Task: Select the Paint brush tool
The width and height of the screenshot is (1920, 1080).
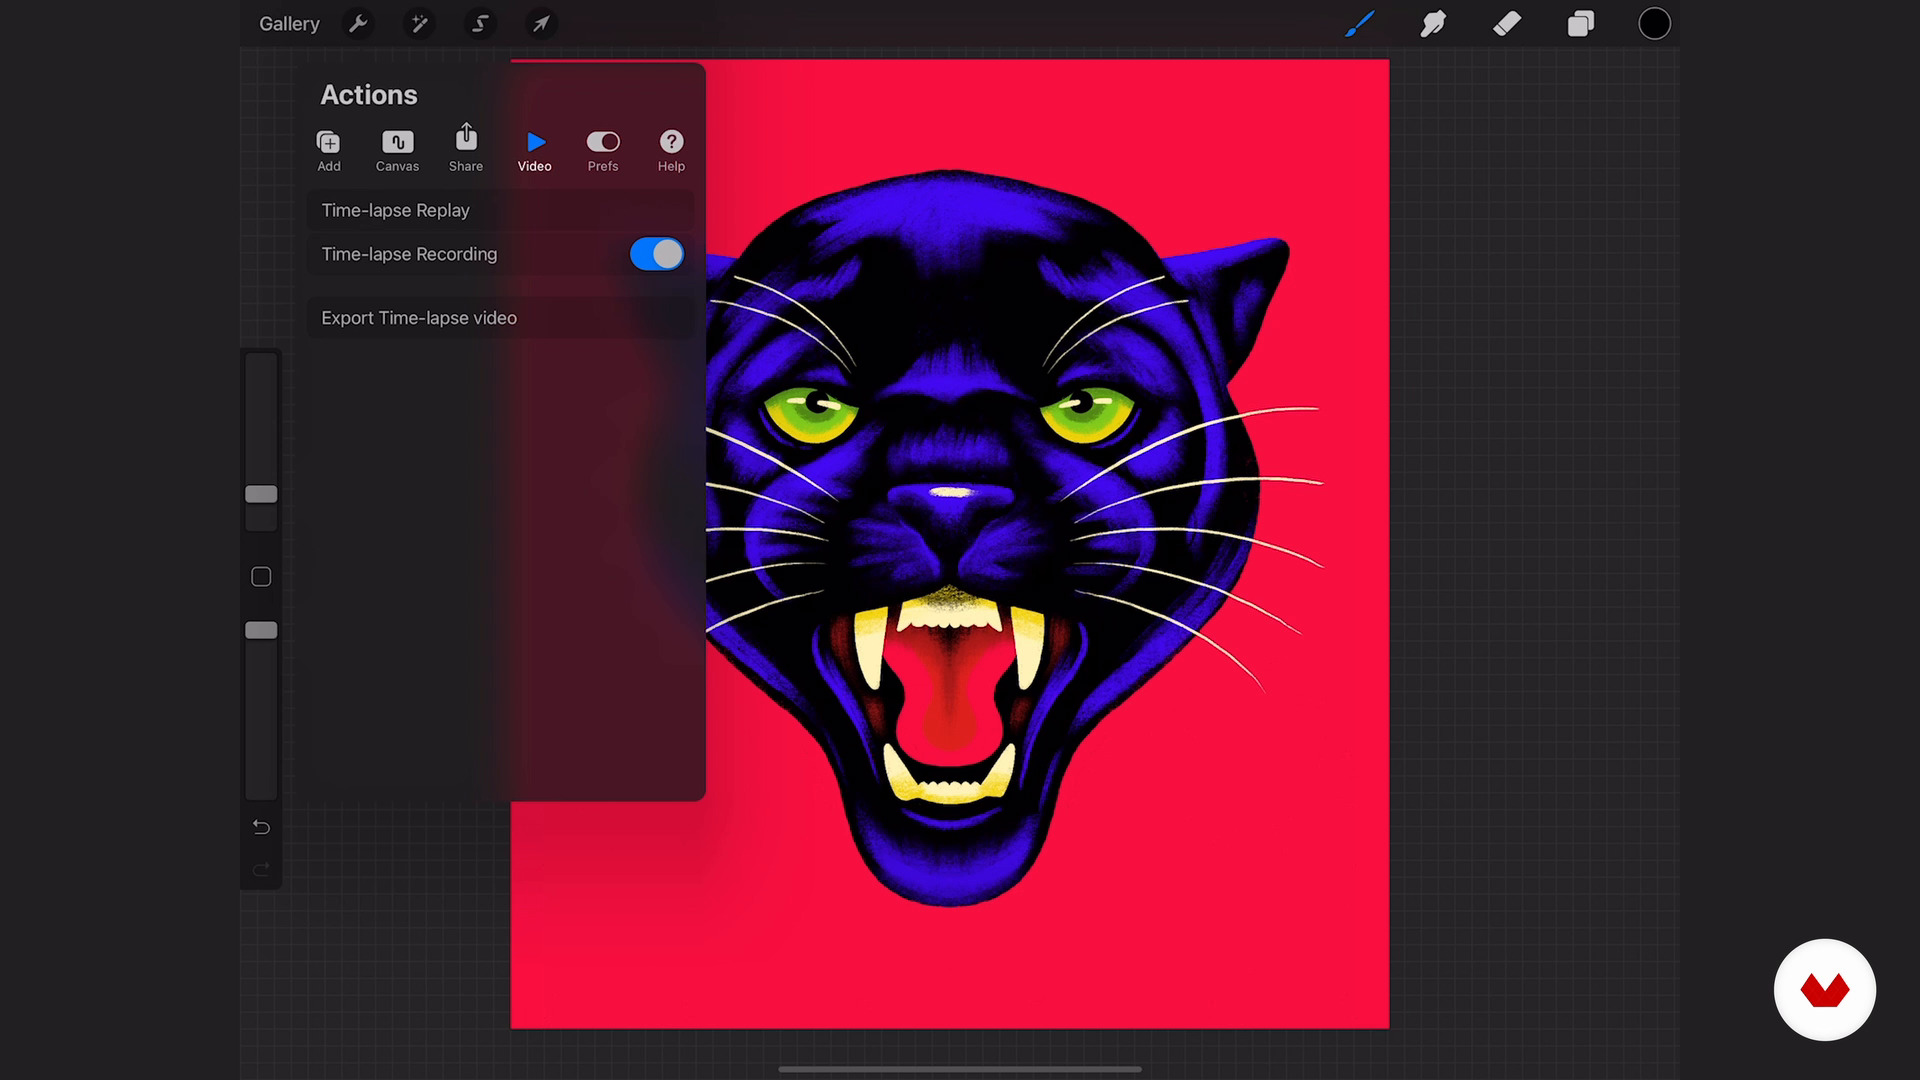Action: tap(1359, 23)
